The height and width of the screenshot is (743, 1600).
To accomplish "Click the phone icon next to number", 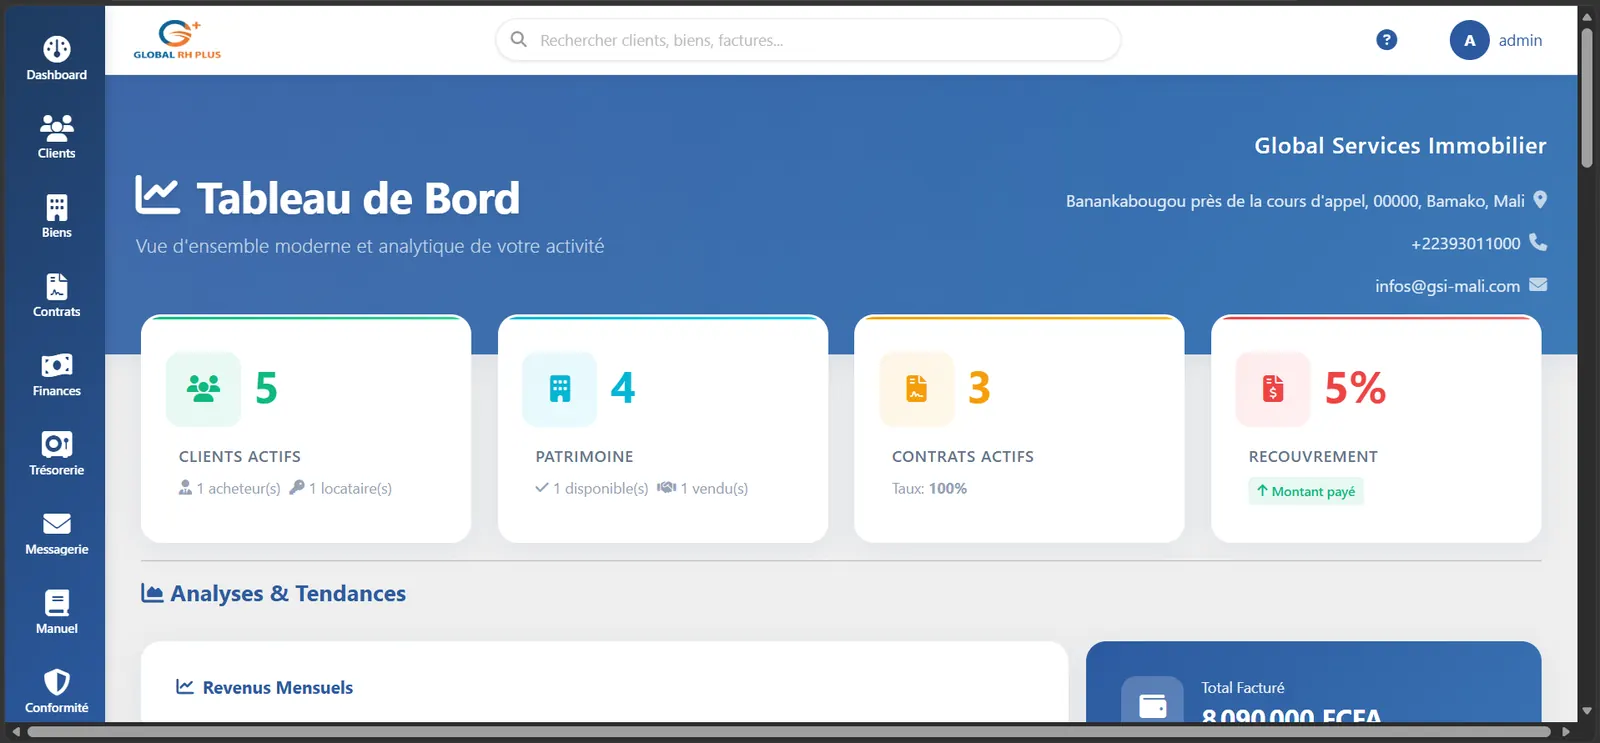I will [x=1538, y=242].
